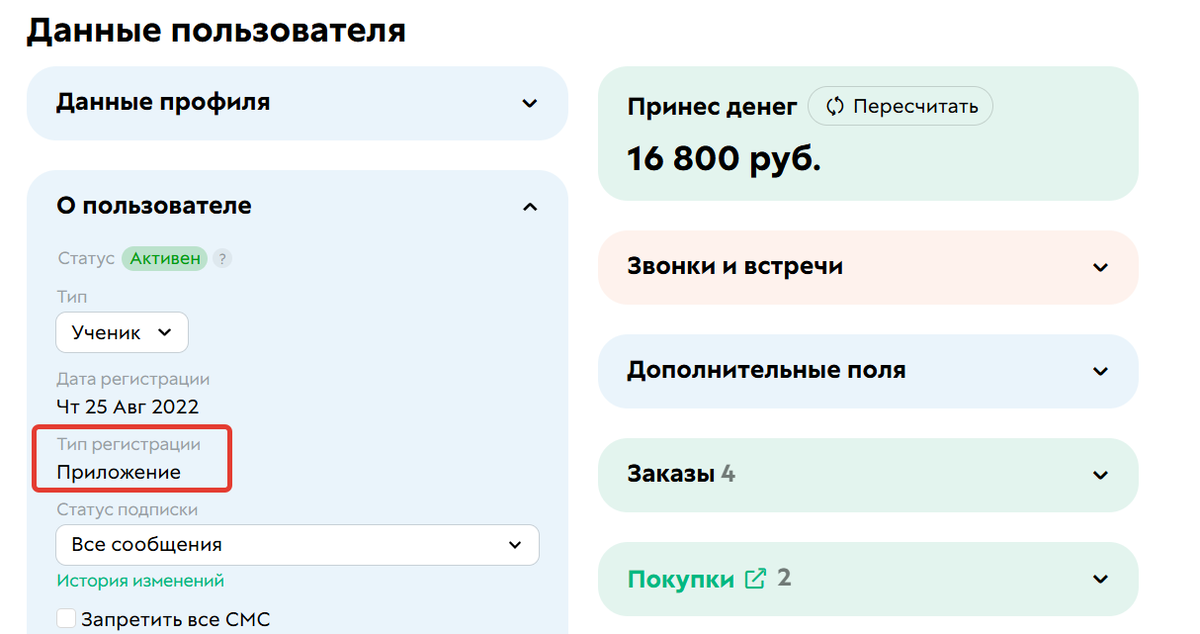Image resolution: width=1200 pixels, height=634 pixels.
Task: Click the dropdown arrow inside Ученик selector
Action: (166, 332)
